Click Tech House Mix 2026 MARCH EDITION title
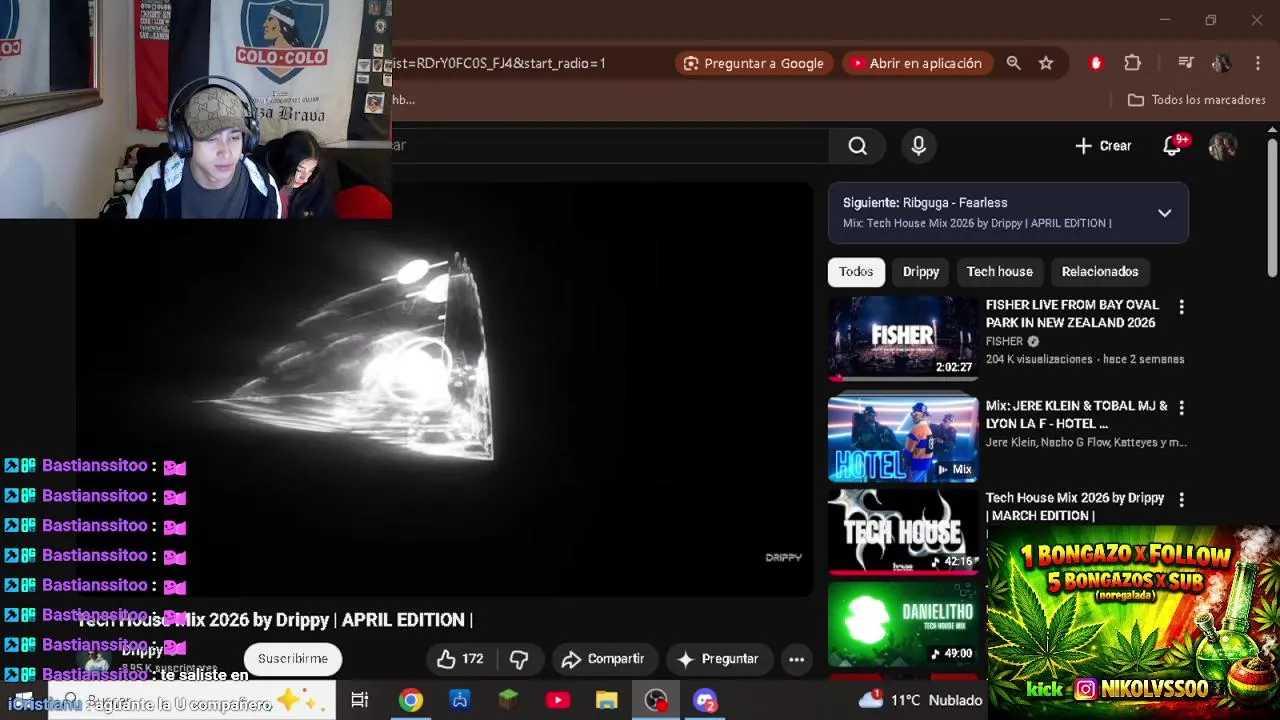The width and height of the screenshot is (1280, 720). pos(1075,507)
